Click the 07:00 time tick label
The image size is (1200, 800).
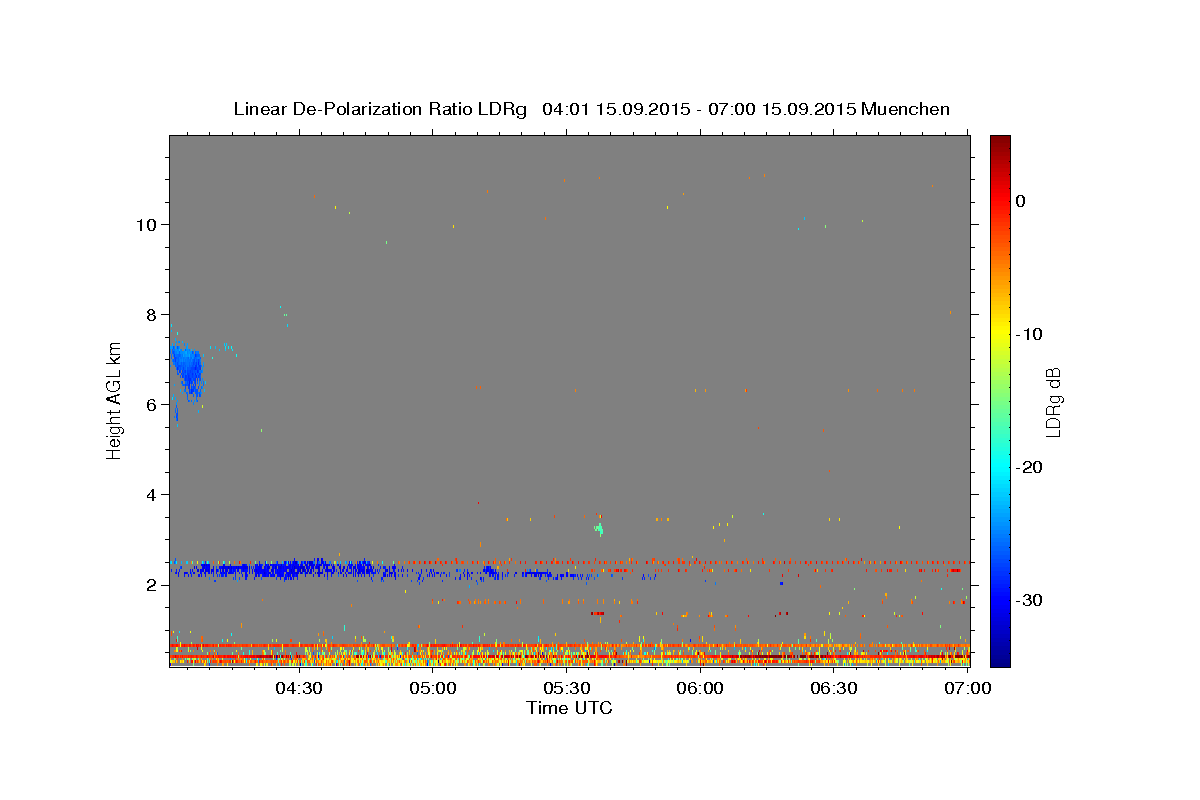tap(967, 688)
